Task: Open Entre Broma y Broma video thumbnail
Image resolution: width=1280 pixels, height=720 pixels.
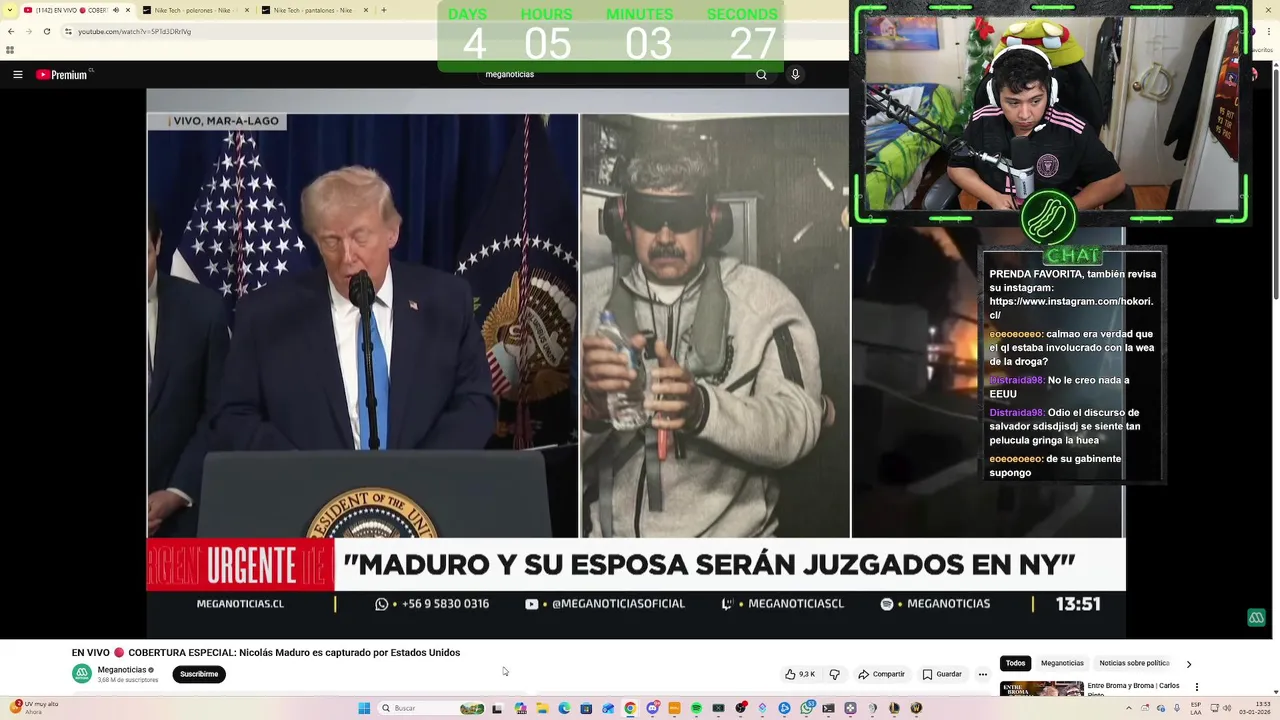Action: pos(1041,688)
